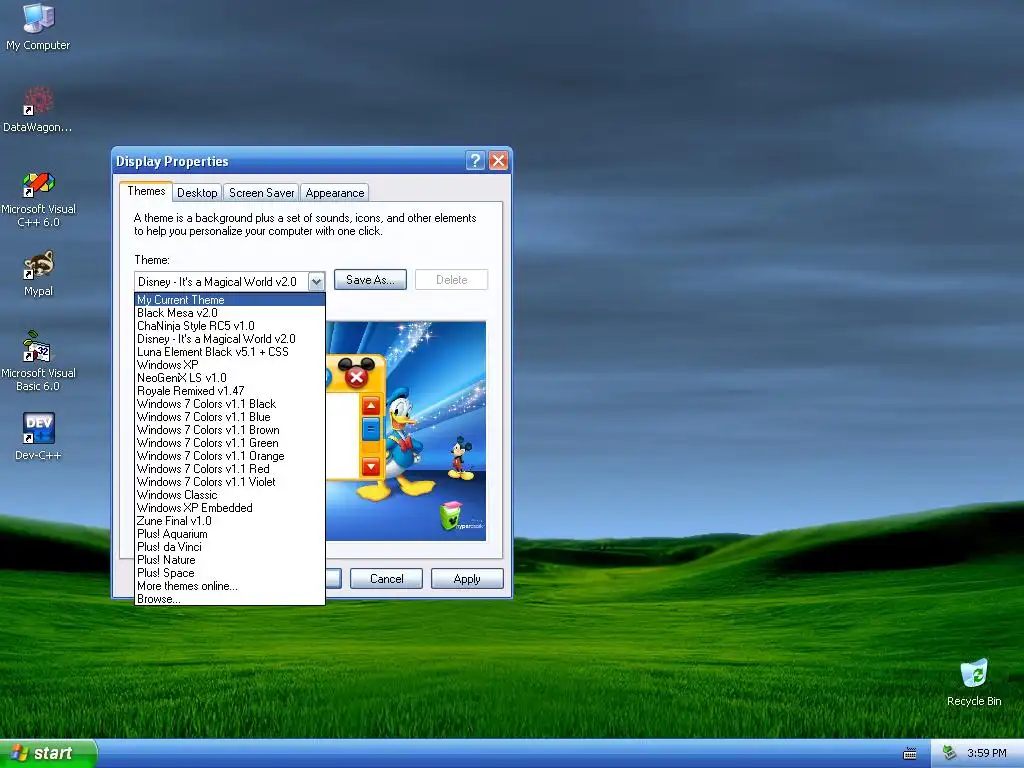This screenshot has height=768, width=1024.
Task: Choose Plus! Aquarium theme
Action: coord(230,534)
